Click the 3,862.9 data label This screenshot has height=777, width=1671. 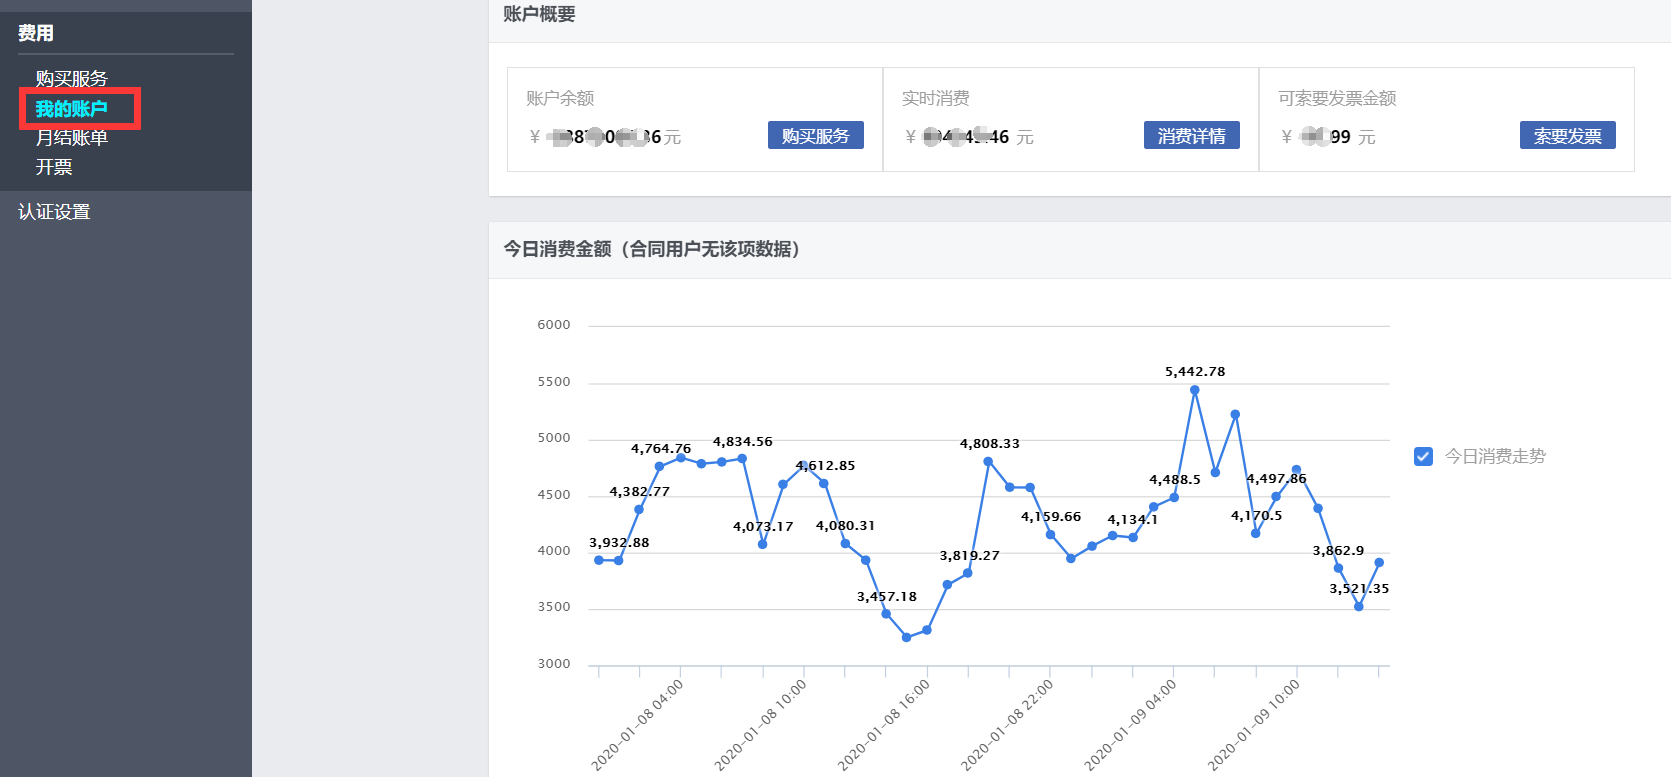click(1338, 551)
